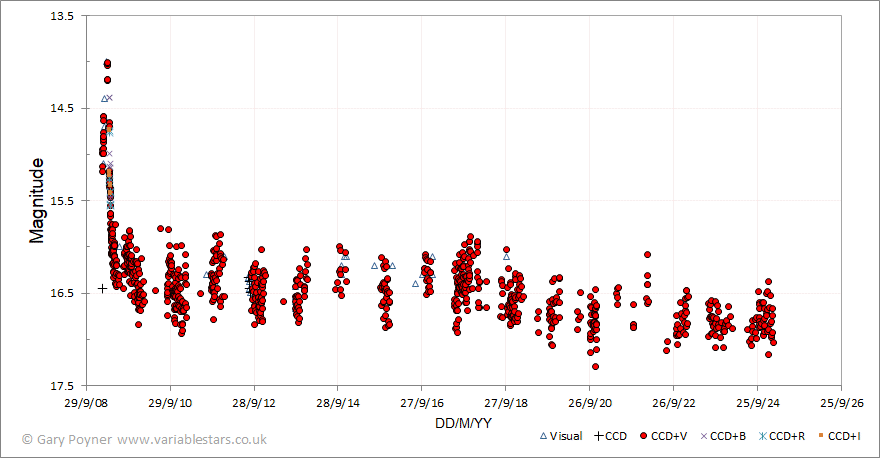The width and height of the screenshot is (880, 458).
Task: Select the 'CCD+I' legend label
Action: click(x=844, y=436)
